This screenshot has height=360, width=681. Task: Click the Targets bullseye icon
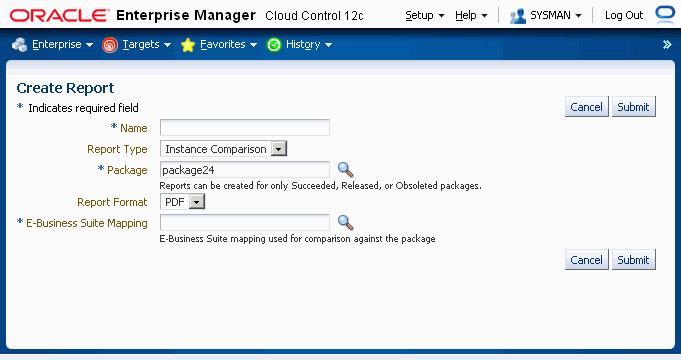(110, 45)
